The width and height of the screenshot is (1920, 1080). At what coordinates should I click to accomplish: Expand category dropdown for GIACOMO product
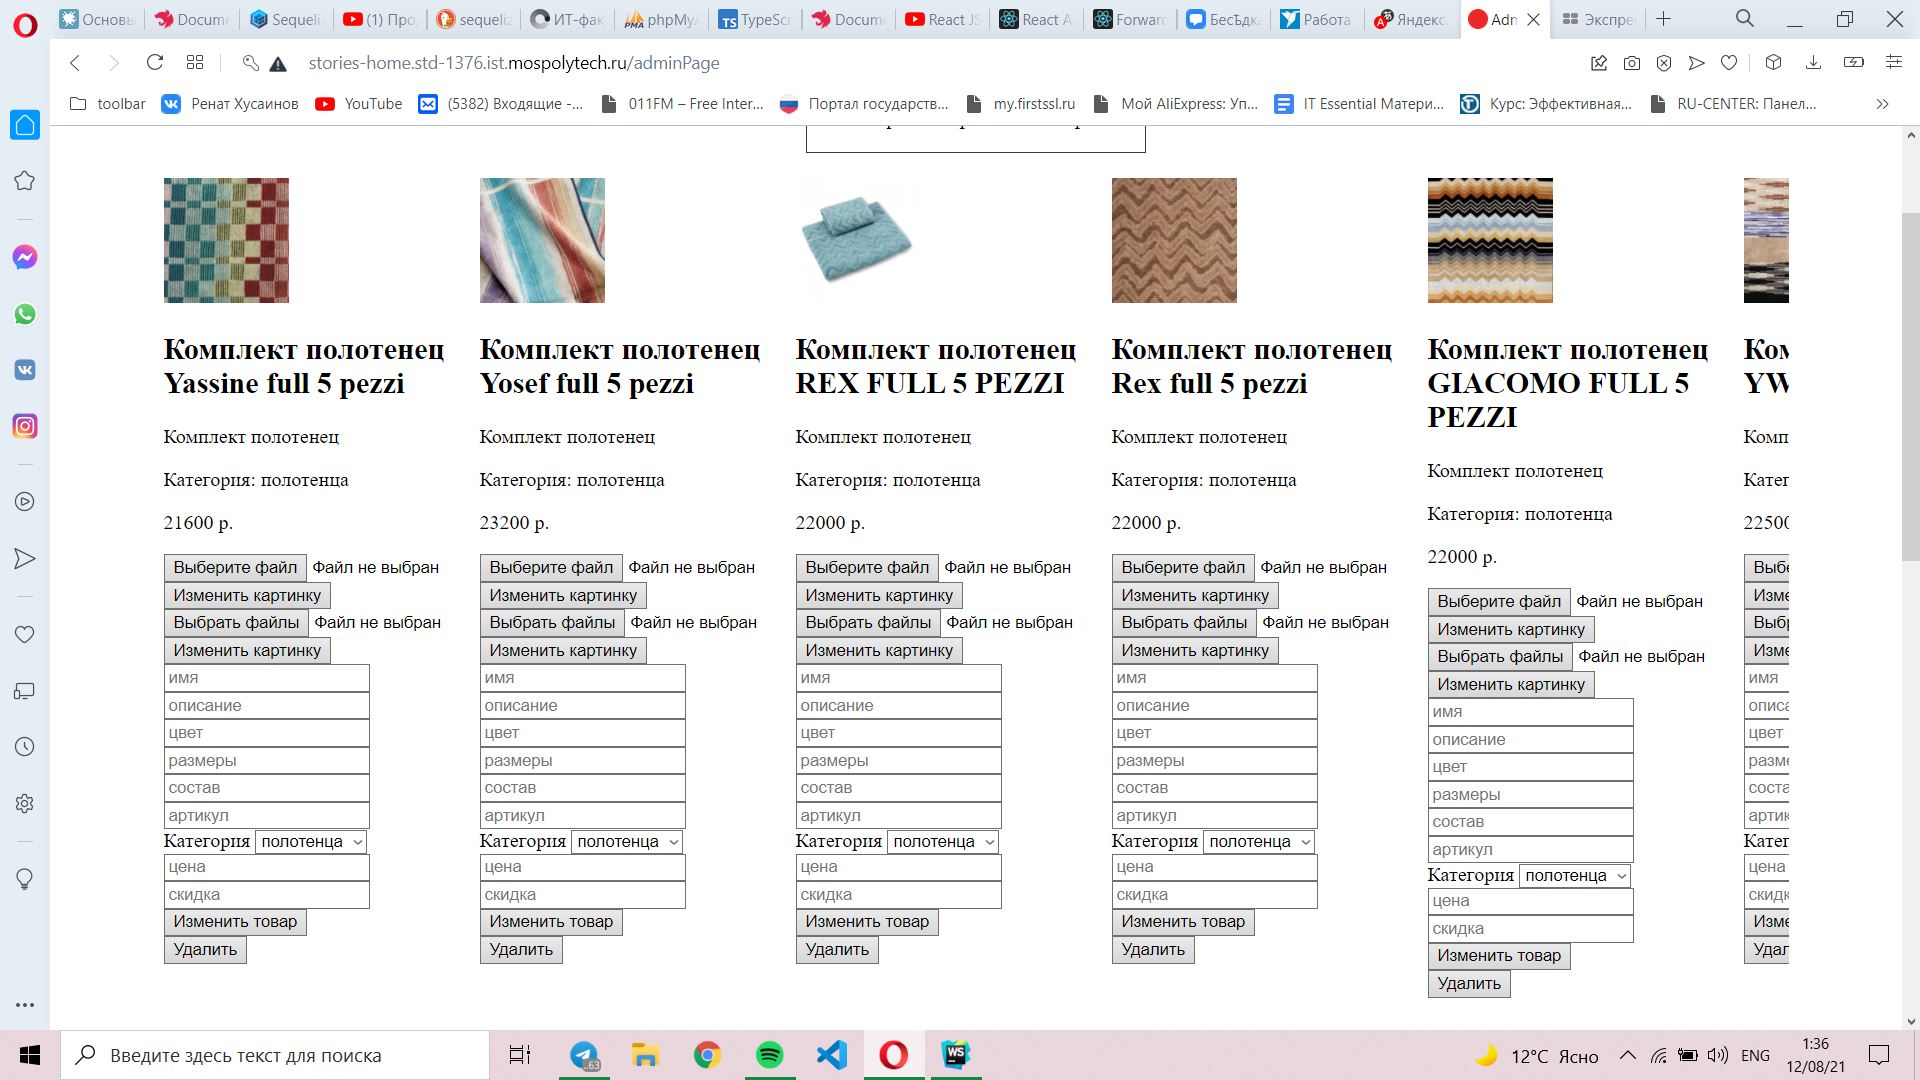click(x=1575, y=876)
